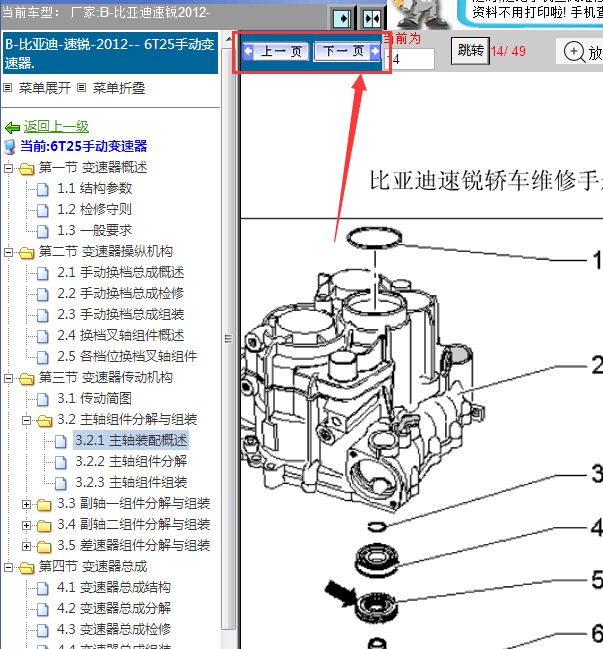
Task: Collapse the 3.2 主轴组件分解与组装 node
Action: tap(26, 421)
